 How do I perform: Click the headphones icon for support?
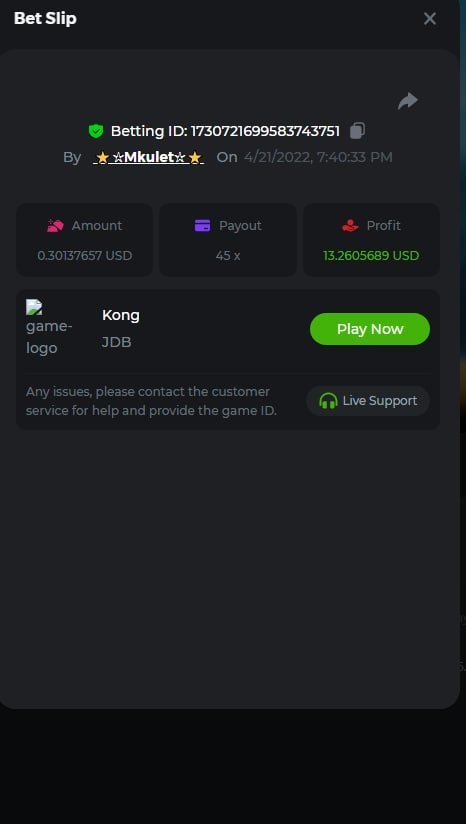328,401
